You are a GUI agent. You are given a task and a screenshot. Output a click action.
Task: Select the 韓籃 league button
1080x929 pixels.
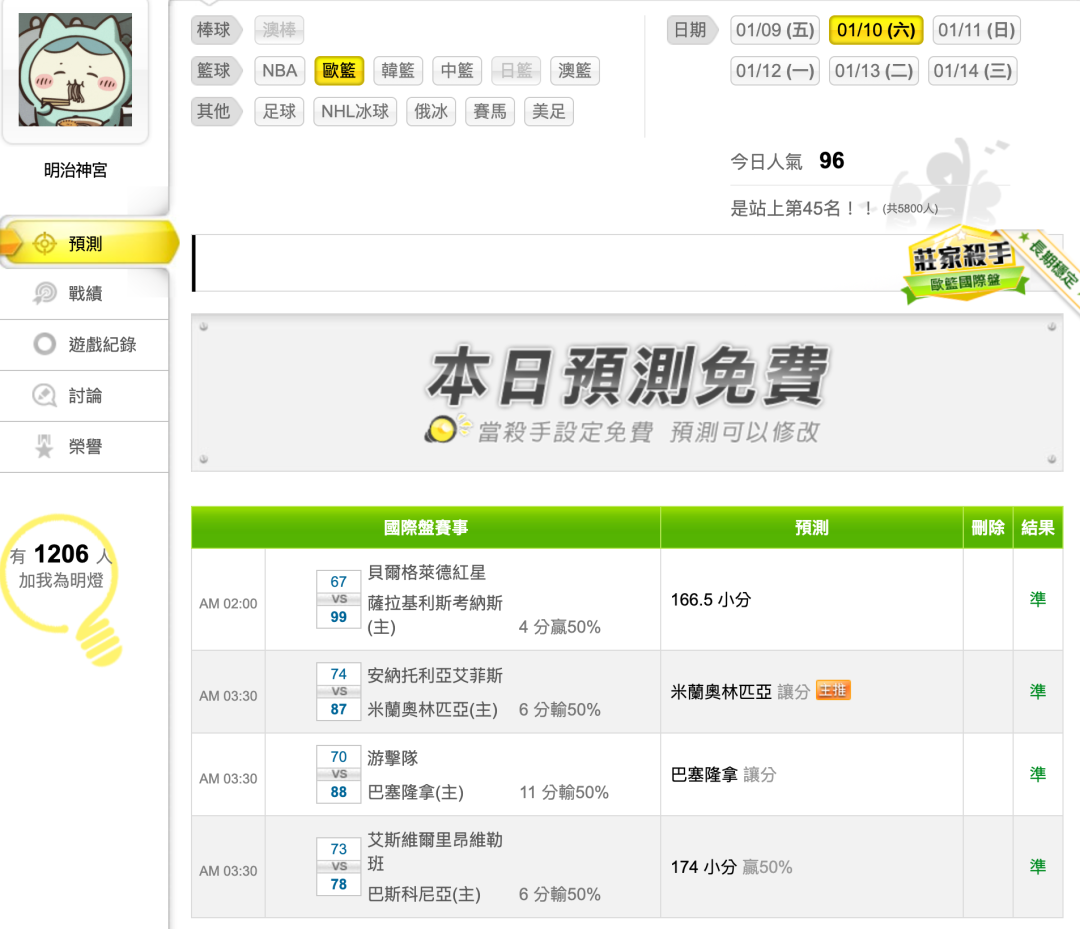coord(398,70)
